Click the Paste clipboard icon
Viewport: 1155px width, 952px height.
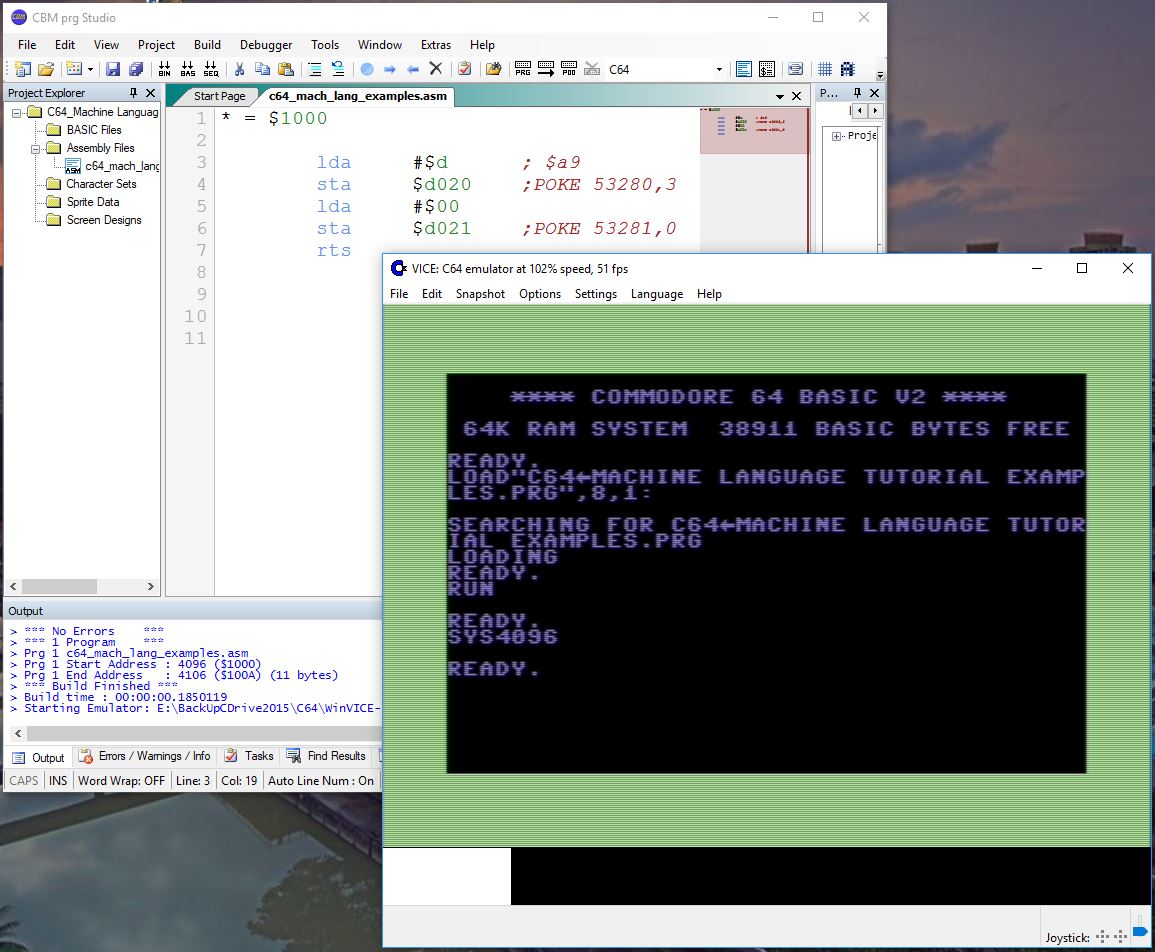tap(286, 69)
